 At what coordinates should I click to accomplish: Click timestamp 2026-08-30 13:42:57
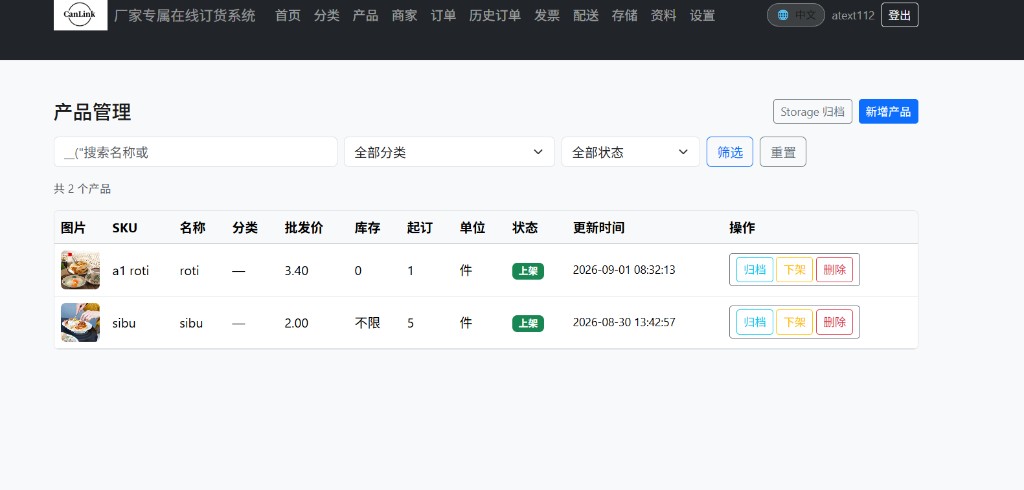[x=624, y=322]
